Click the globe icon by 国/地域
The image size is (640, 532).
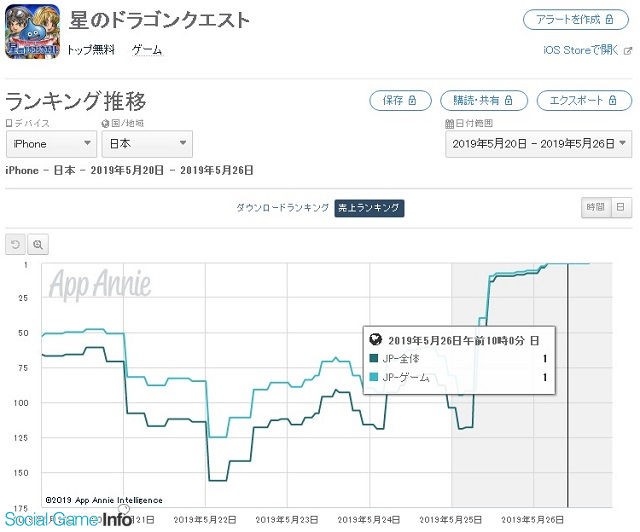coord(106,123)
